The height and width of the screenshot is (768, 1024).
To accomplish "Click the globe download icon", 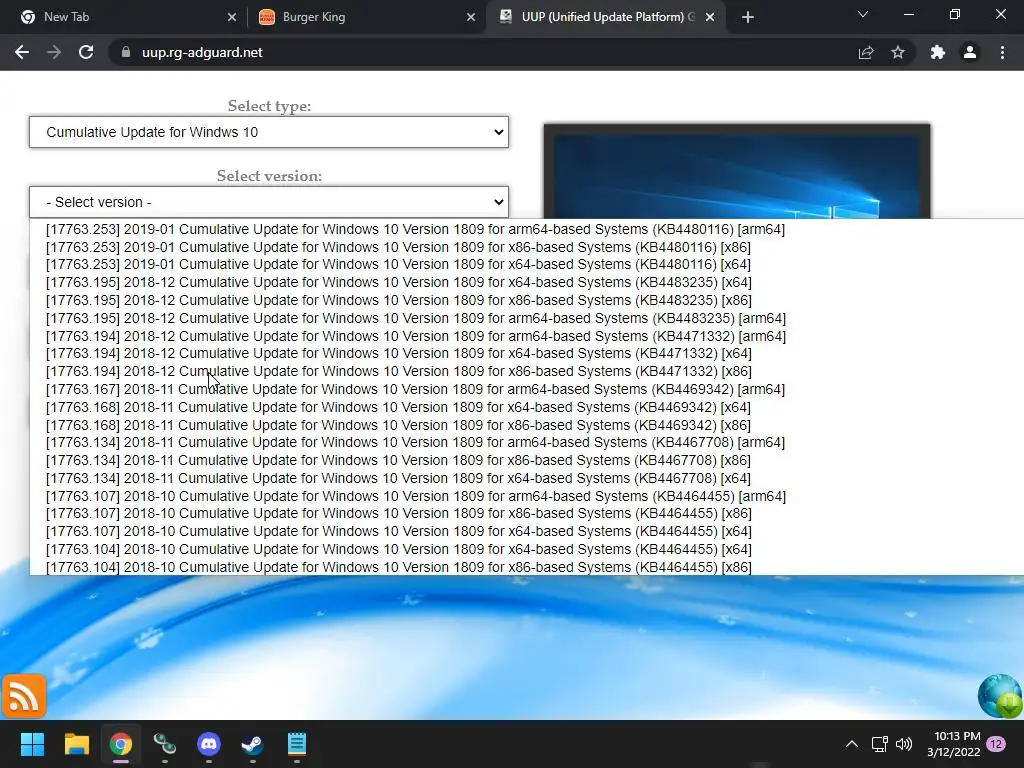I will pos(1000,697).
